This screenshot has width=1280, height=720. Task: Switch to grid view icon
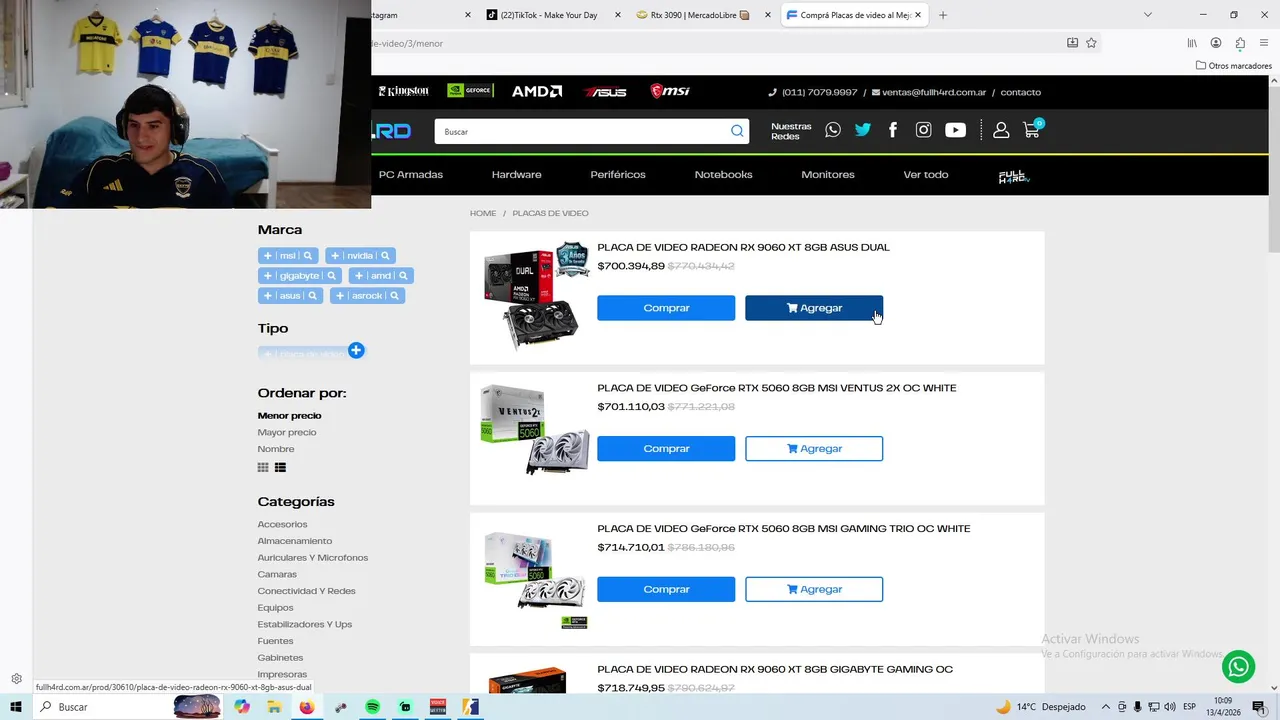coord(263,467)
